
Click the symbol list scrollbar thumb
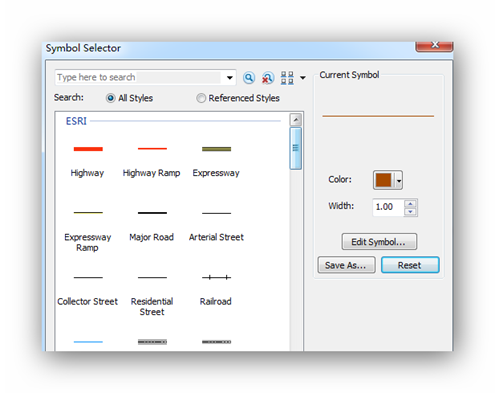coord(296,148)
